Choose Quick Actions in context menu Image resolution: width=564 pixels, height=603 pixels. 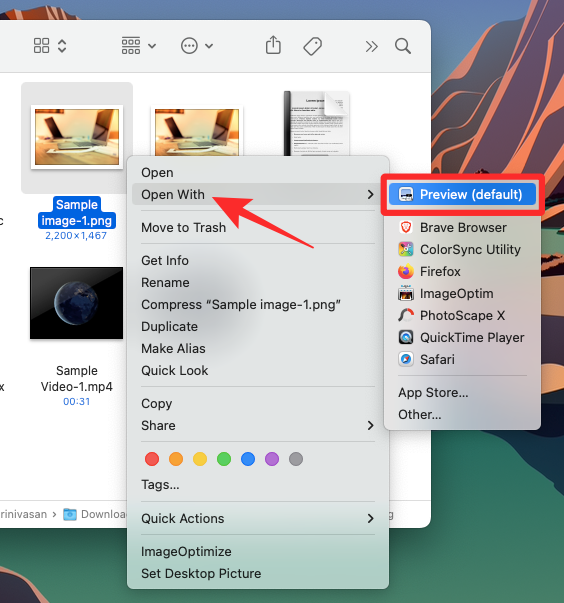(183, 518)
